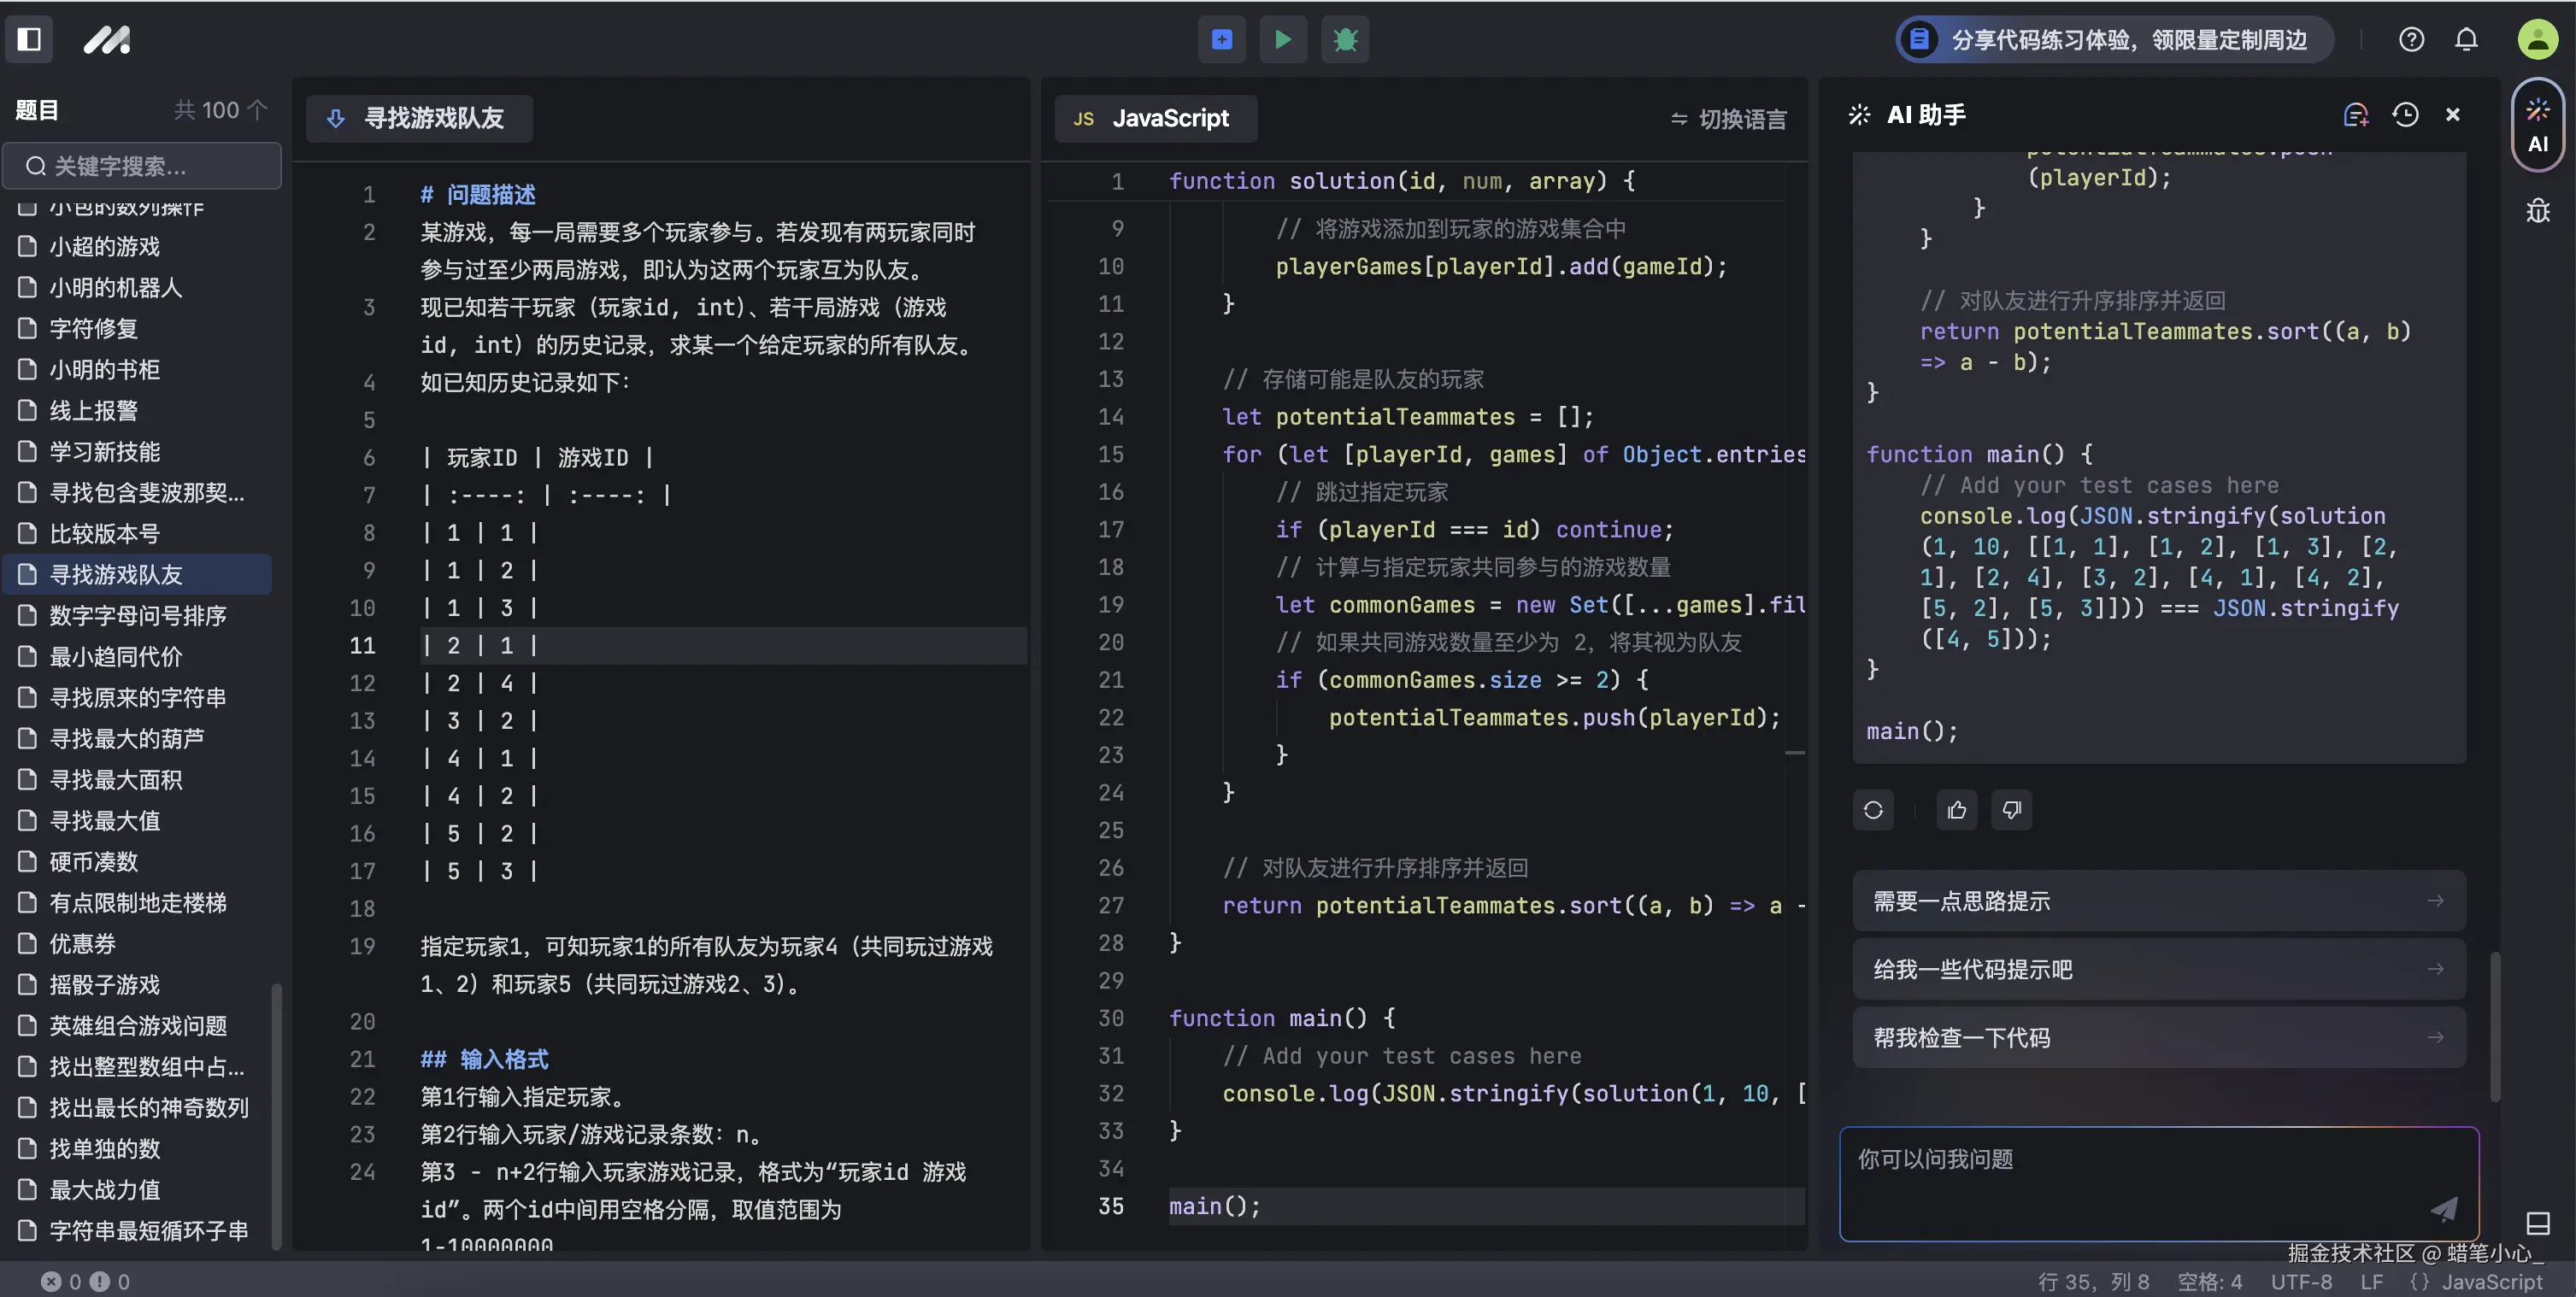Give thumbs-up to the AI response

(x=1957, y=810)
